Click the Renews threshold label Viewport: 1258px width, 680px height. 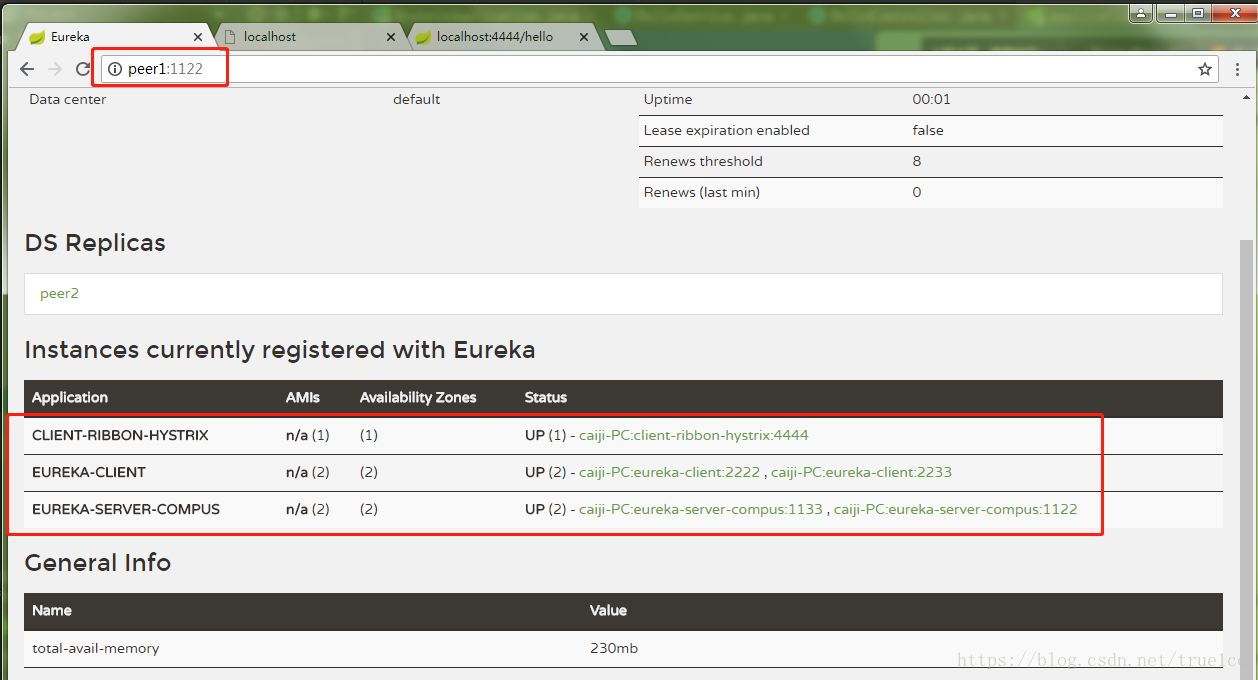click(x=703, y=161)
